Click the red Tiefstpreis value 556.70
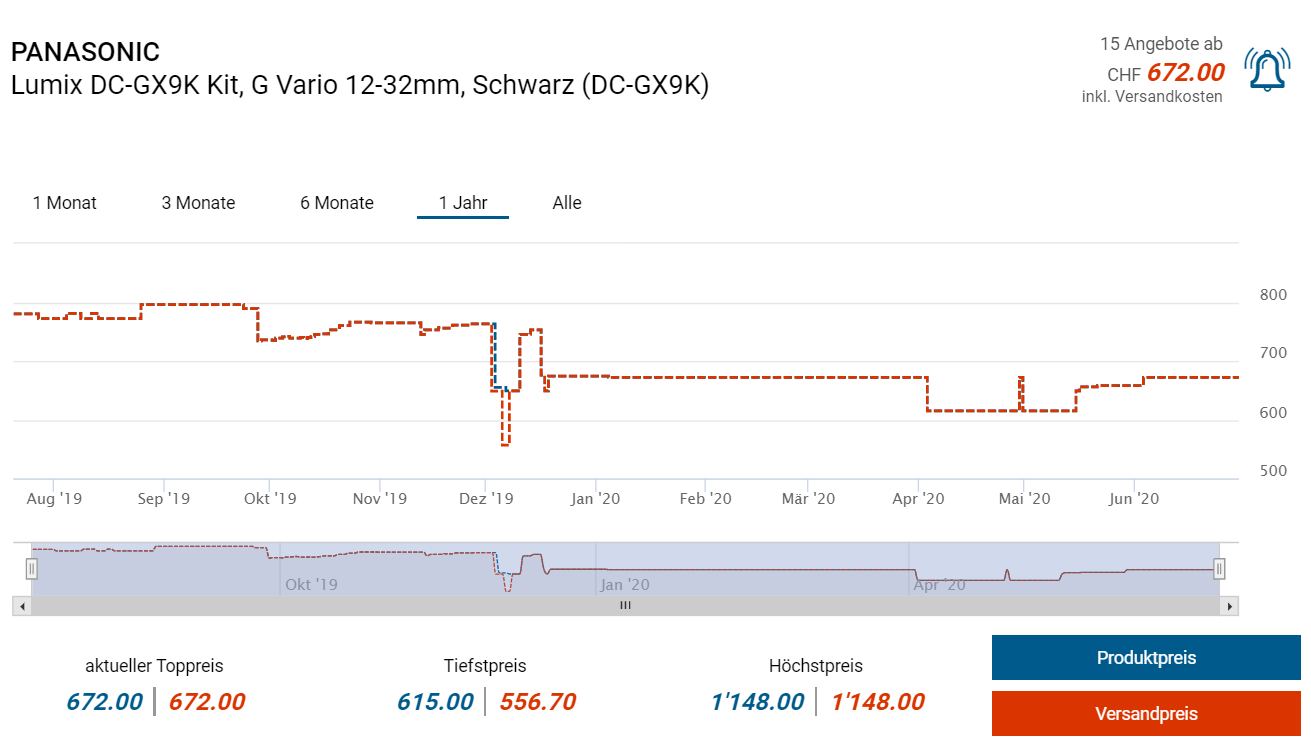Viewport: 1311px width, 743px height. click(538, 702)
